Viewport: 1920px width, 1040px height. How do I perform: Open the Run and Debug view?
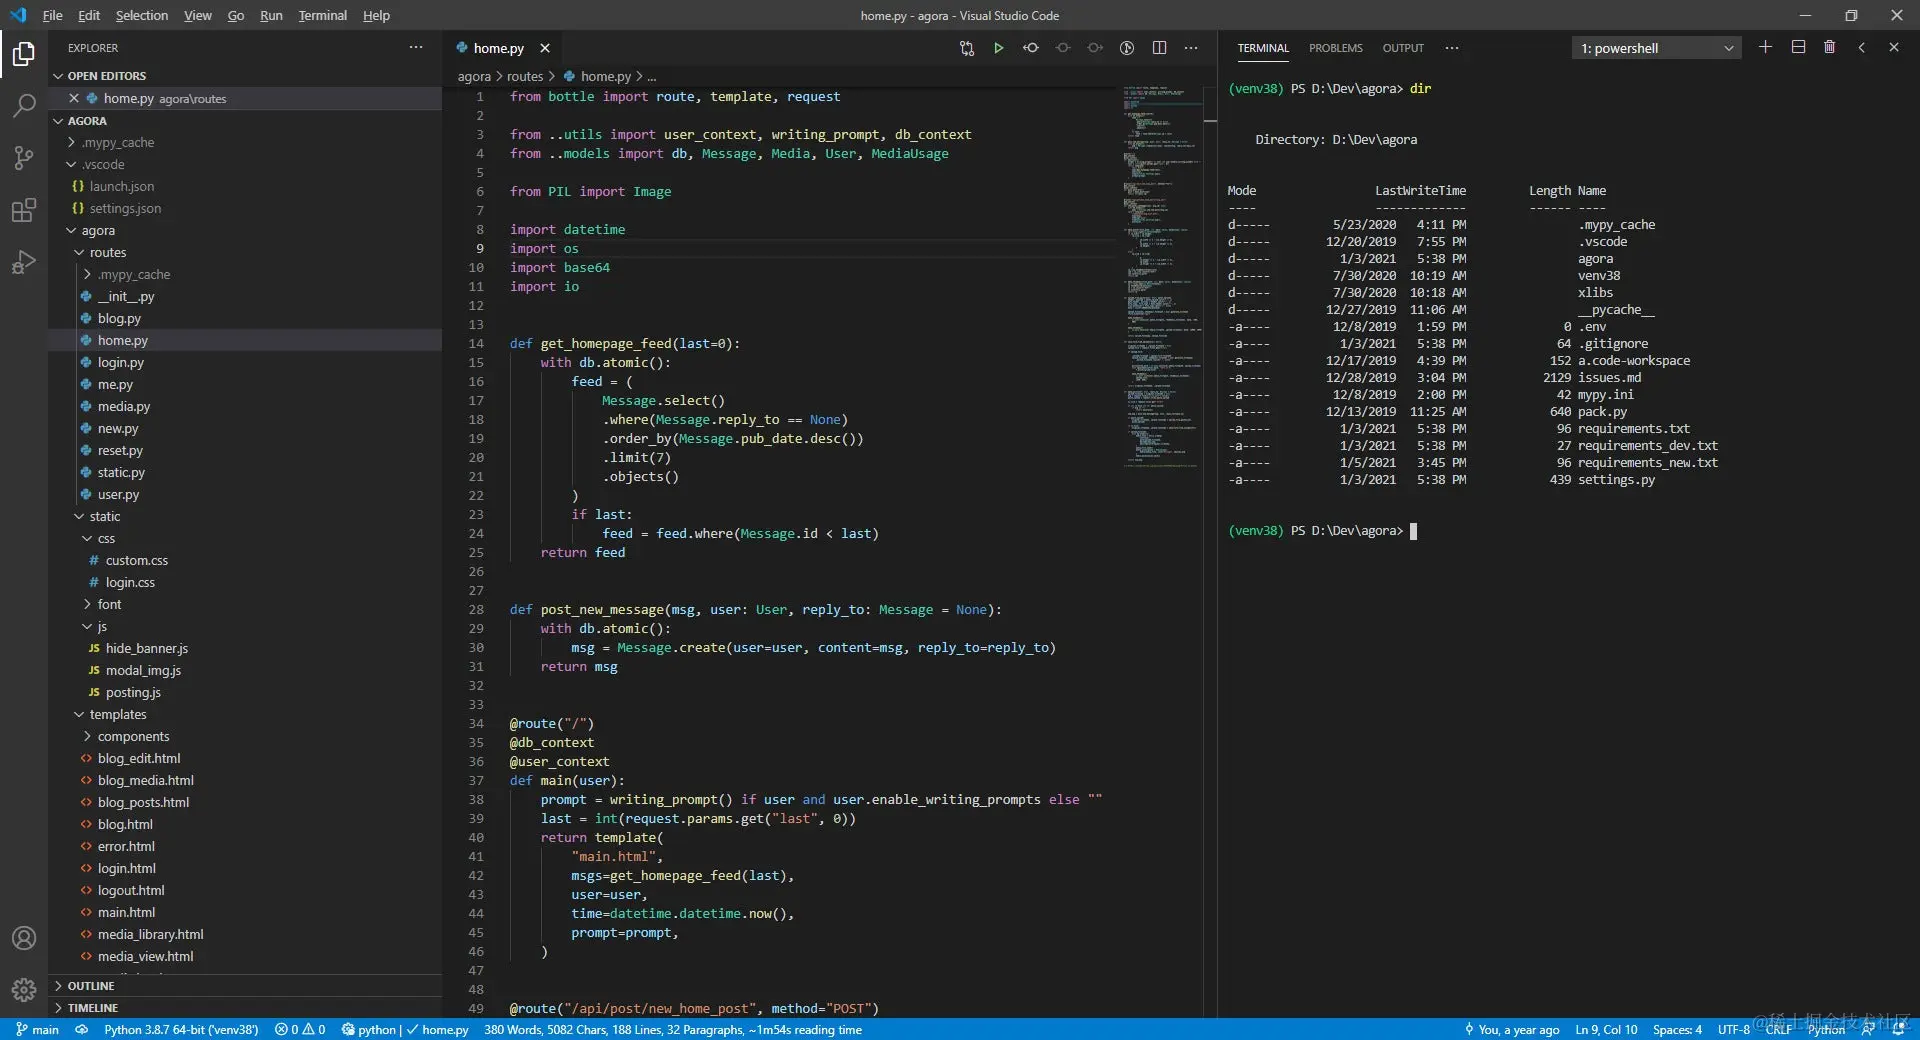(x=24, y=262)
